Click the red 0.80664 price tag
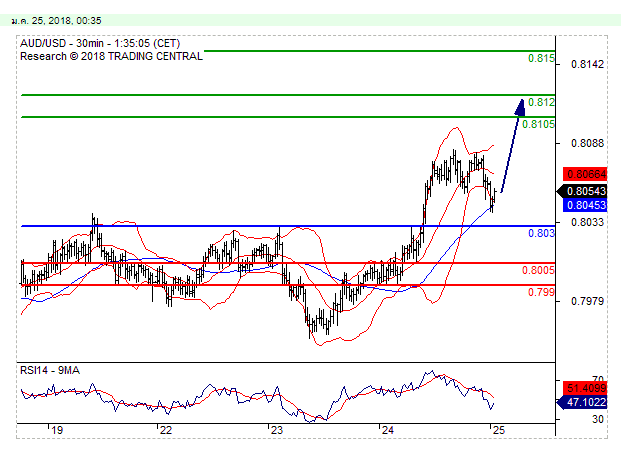This screenshot has width=621, height=455. pos(585,174)
